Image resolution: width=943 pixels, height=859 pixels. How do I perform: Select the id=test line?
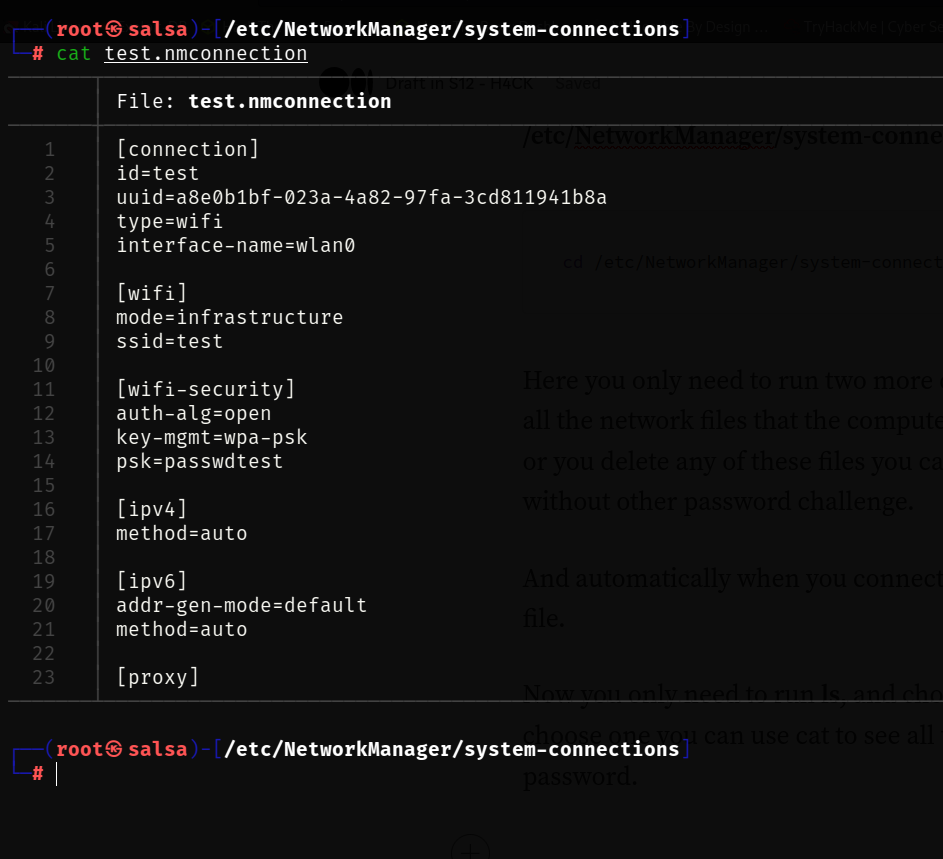click(158, 173)
